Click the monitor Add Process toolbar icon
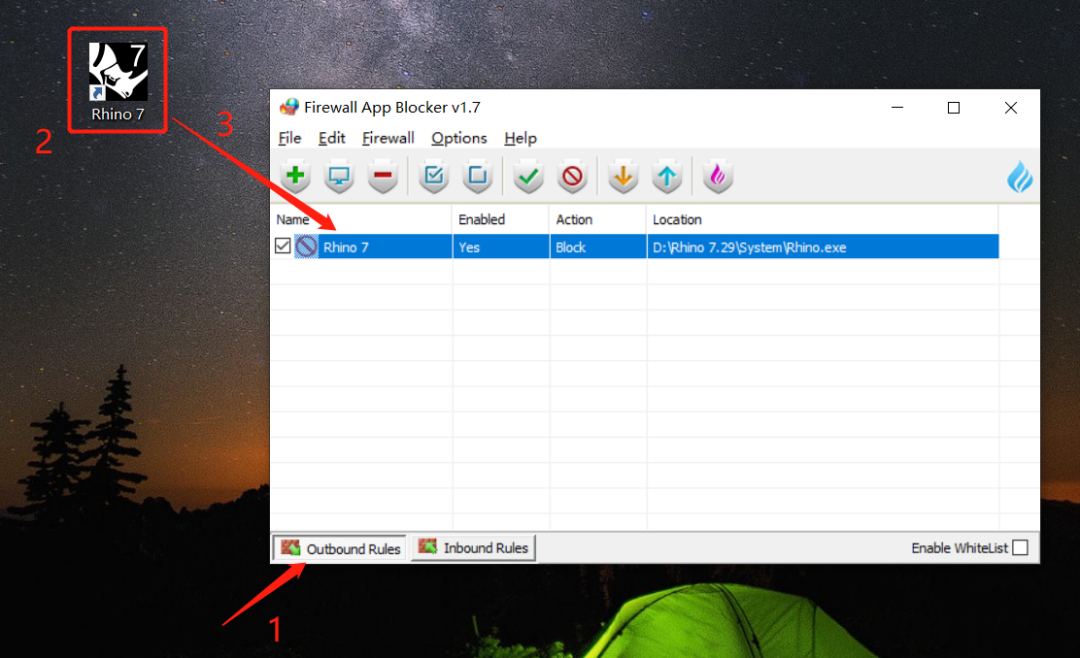 339,177
